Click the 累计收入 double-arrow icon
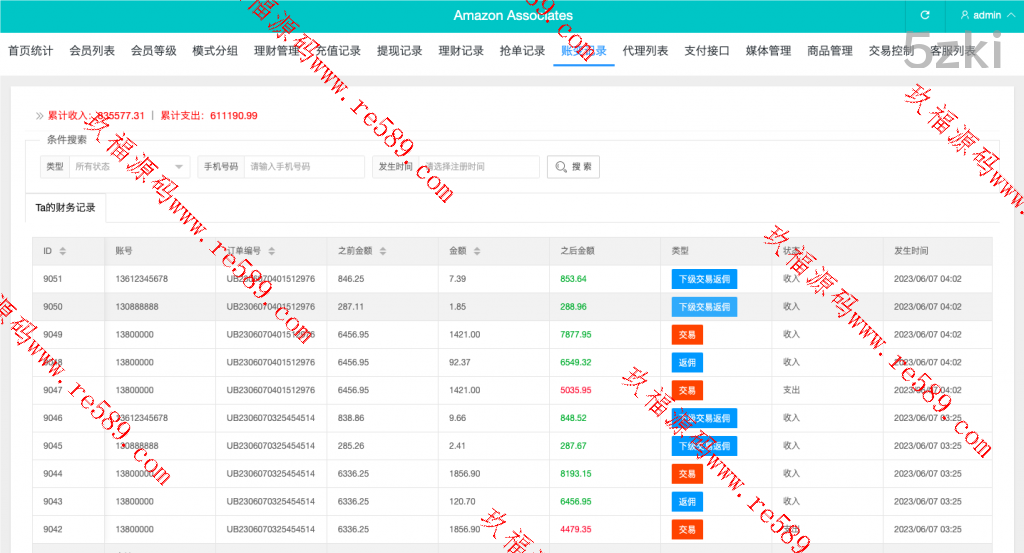This screenshot has height=553, width=1024. [x=40, y=116]
